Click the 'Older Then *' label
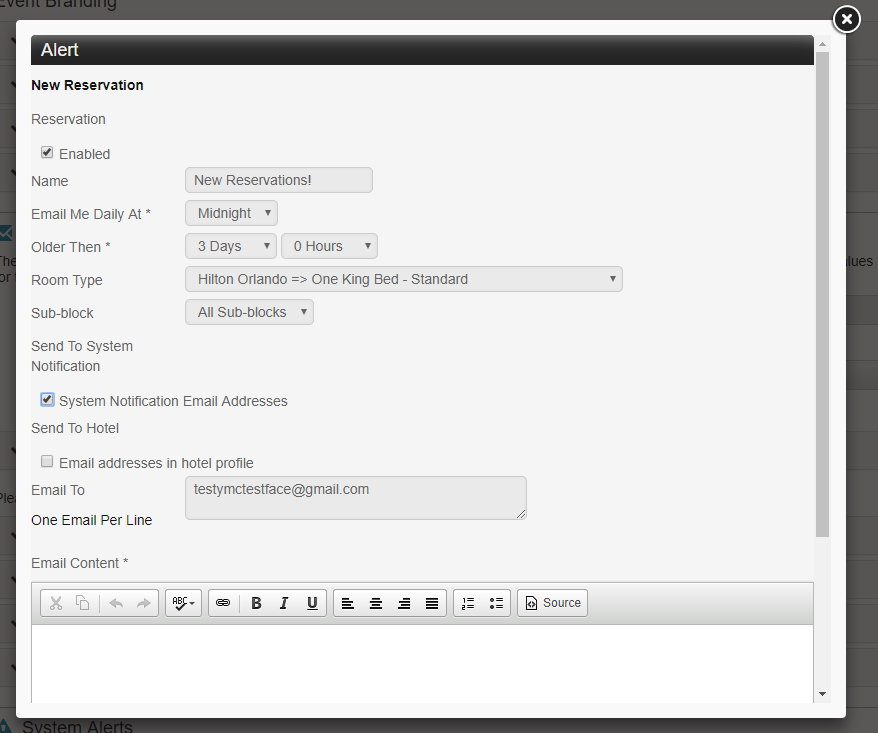Image resolution: width=878 pixels, height=733 pixels. click(x=71, y=247)
